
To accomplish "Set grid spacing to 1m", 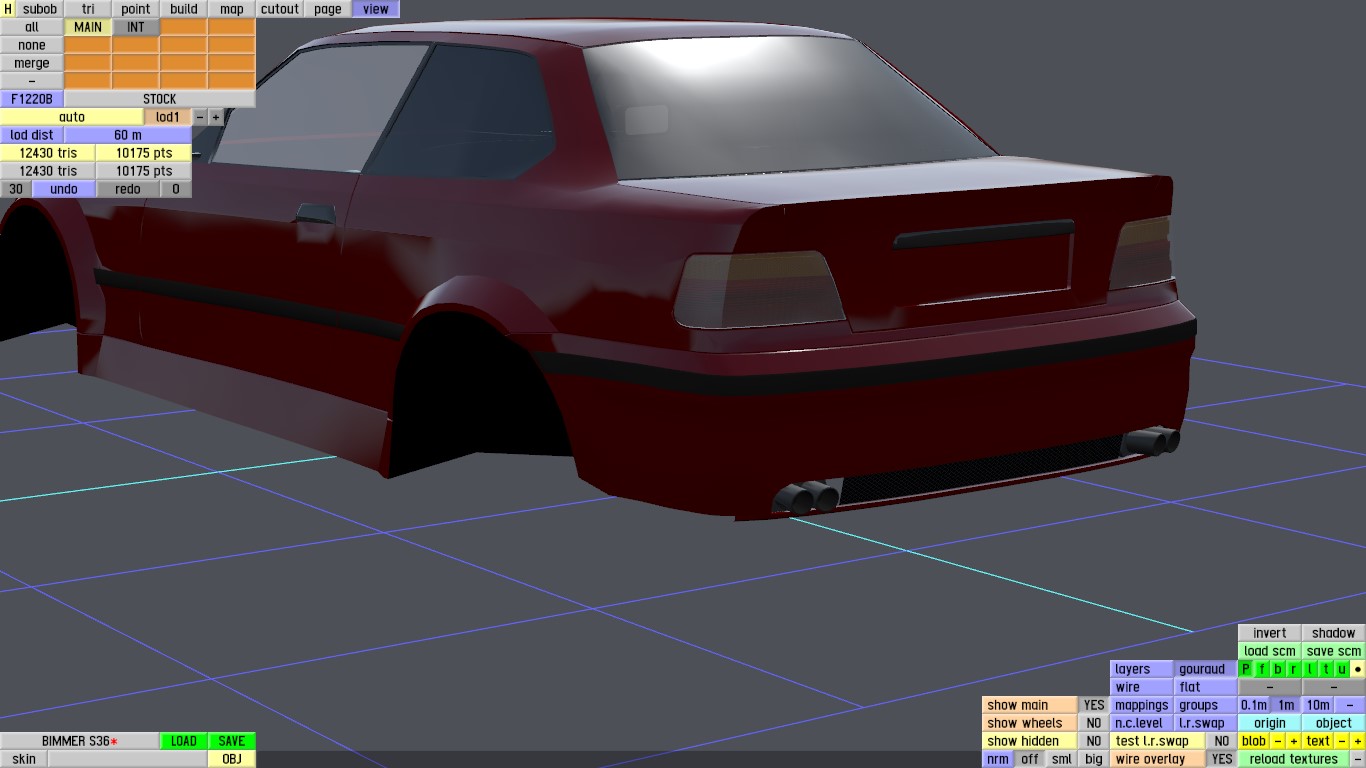I will click(1286, 705).
